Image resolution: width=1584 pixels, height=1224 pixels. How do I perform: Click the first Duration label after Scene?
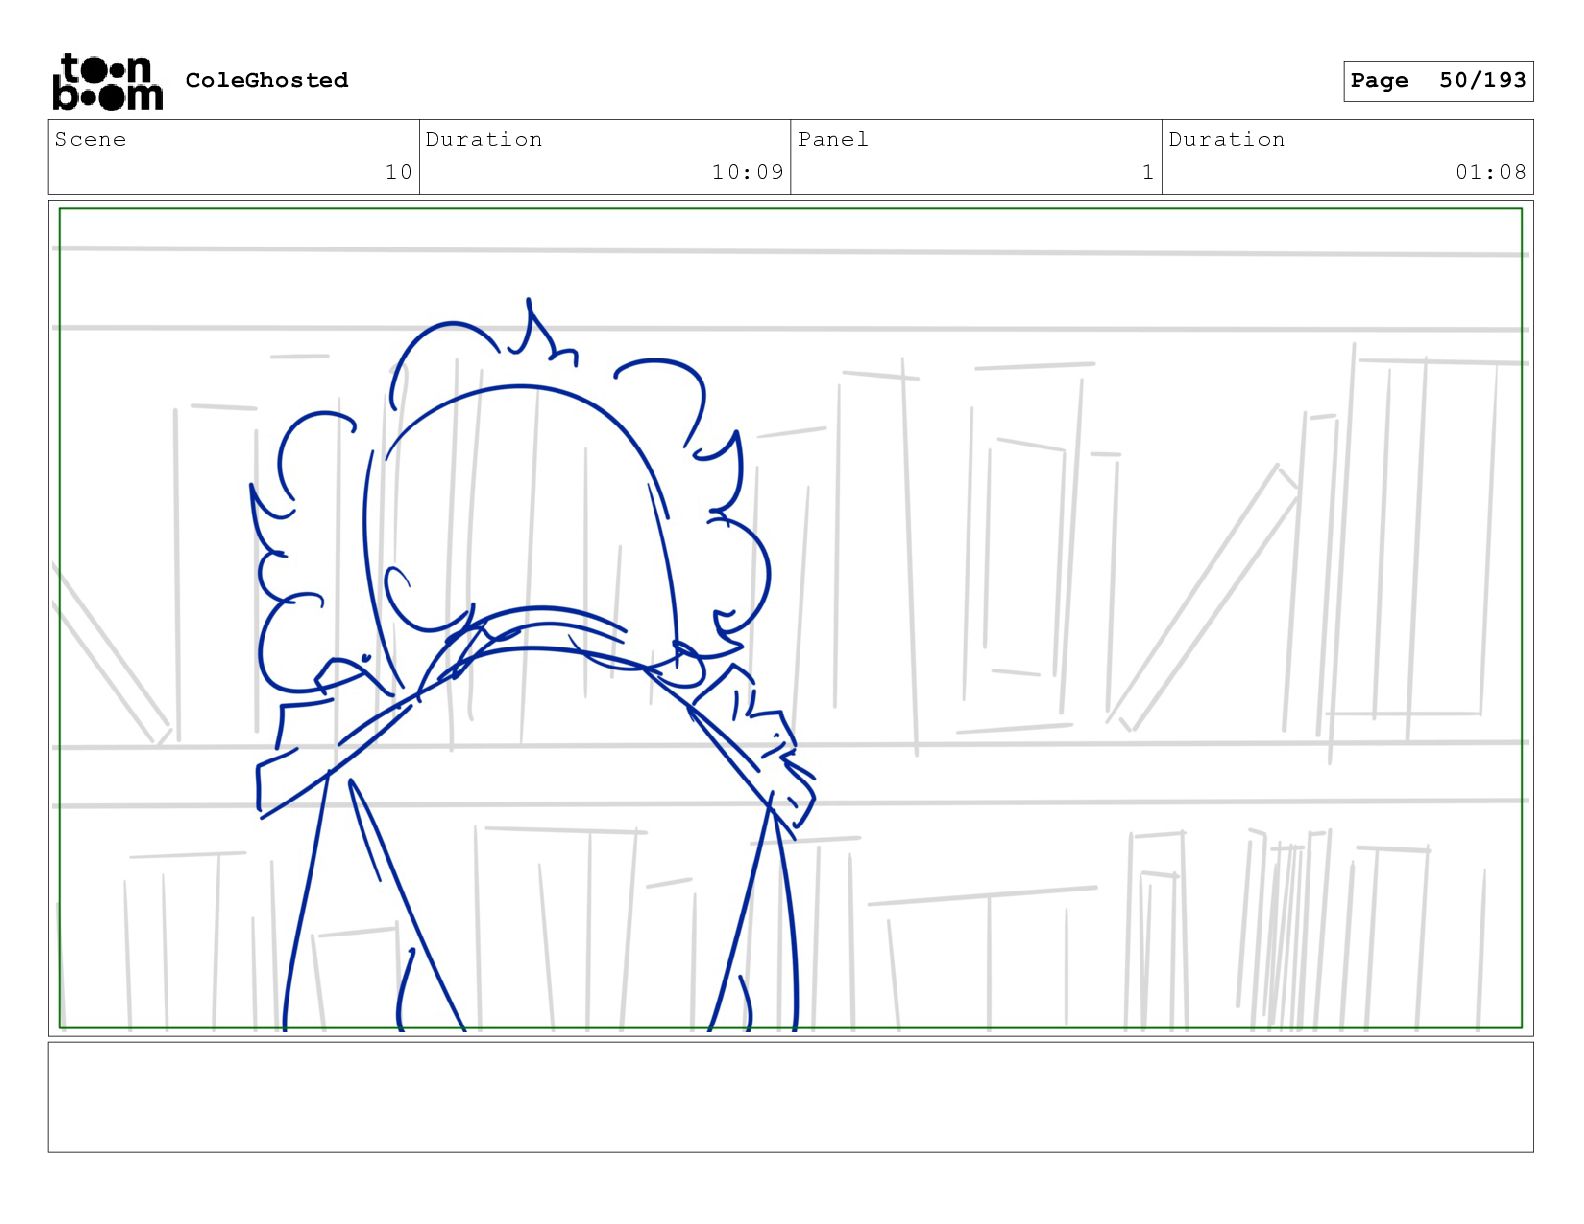pyautogui.click(x=484, y=139)
